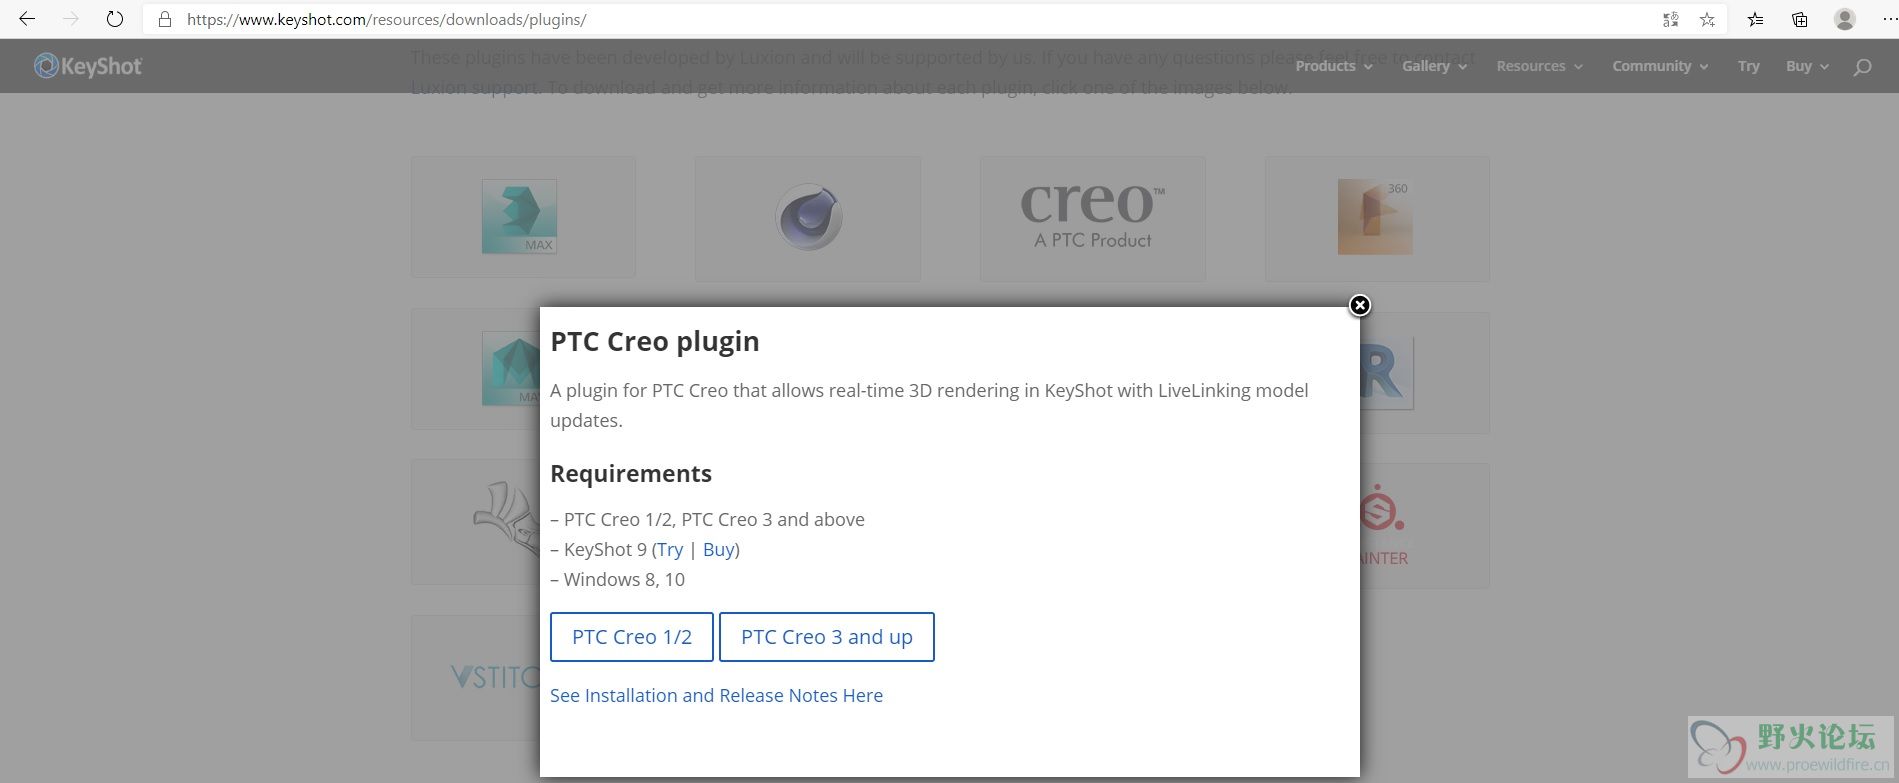Click the Try link beside KeyShot 9
This screenshot has width=1899, height=783.
(670, 549)
